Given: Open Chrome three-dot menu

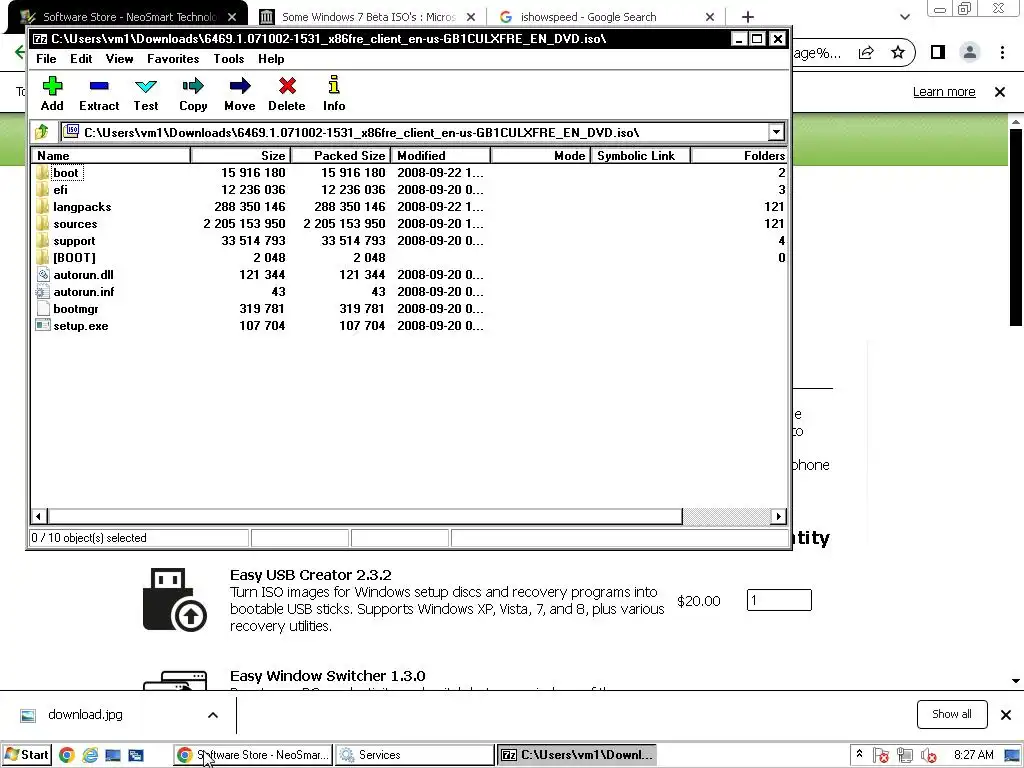Looking at the screenshot, I should pos(1002,52).
